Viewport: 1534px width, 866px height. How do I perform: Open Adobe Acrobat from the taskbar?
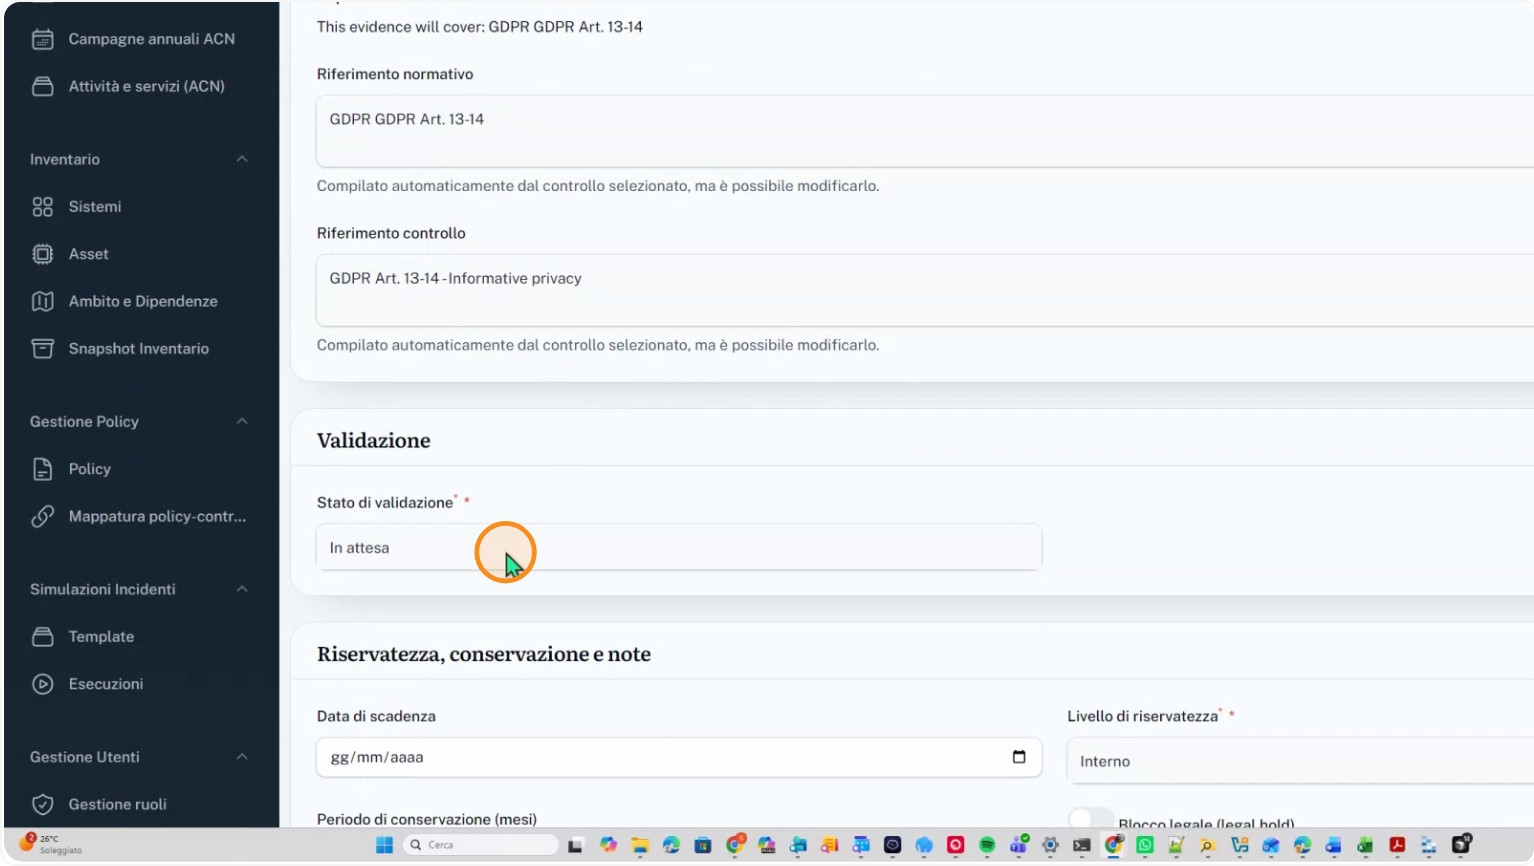(x=1397, y=845)
